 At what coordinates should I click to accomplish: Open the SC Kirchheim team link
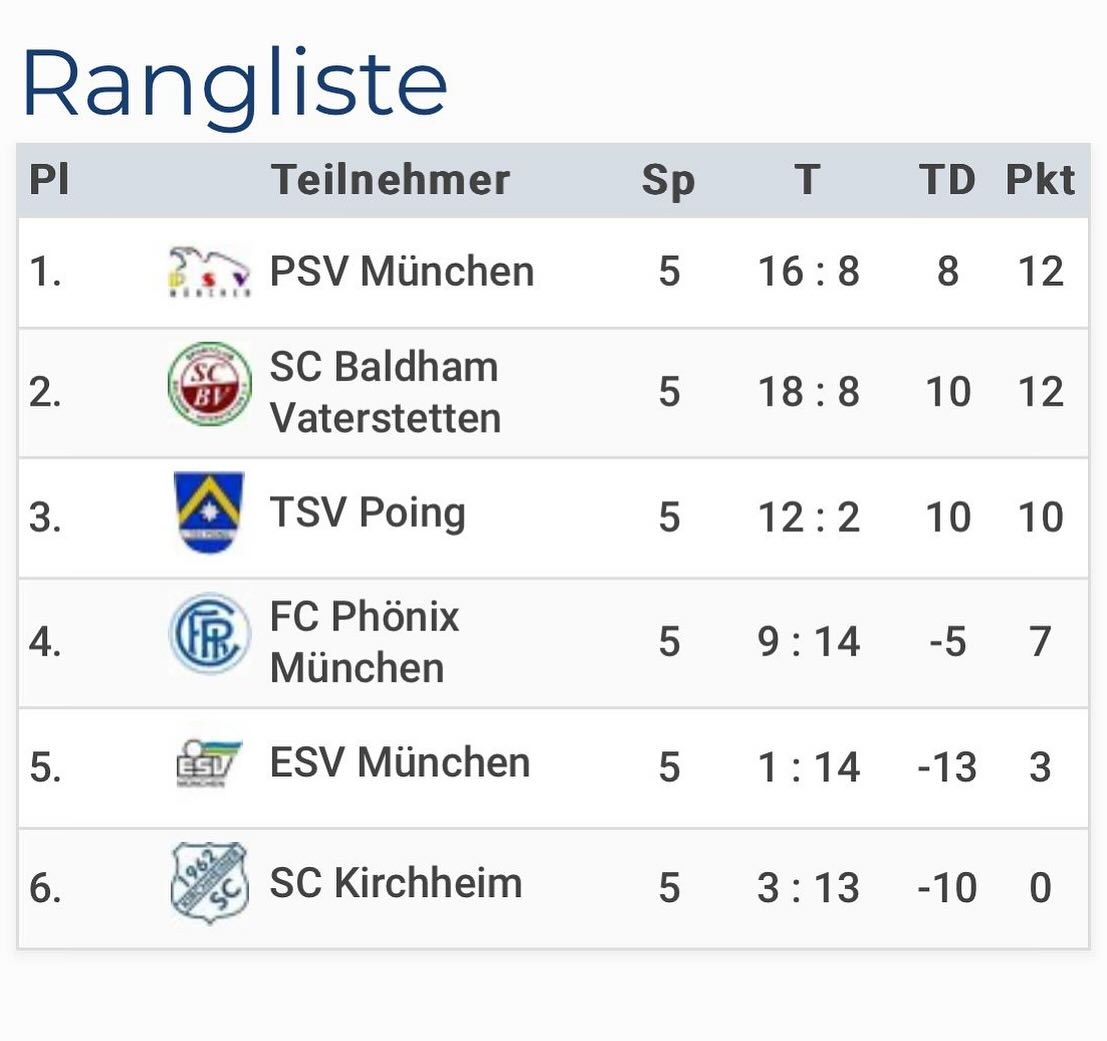tap(396, 884)
